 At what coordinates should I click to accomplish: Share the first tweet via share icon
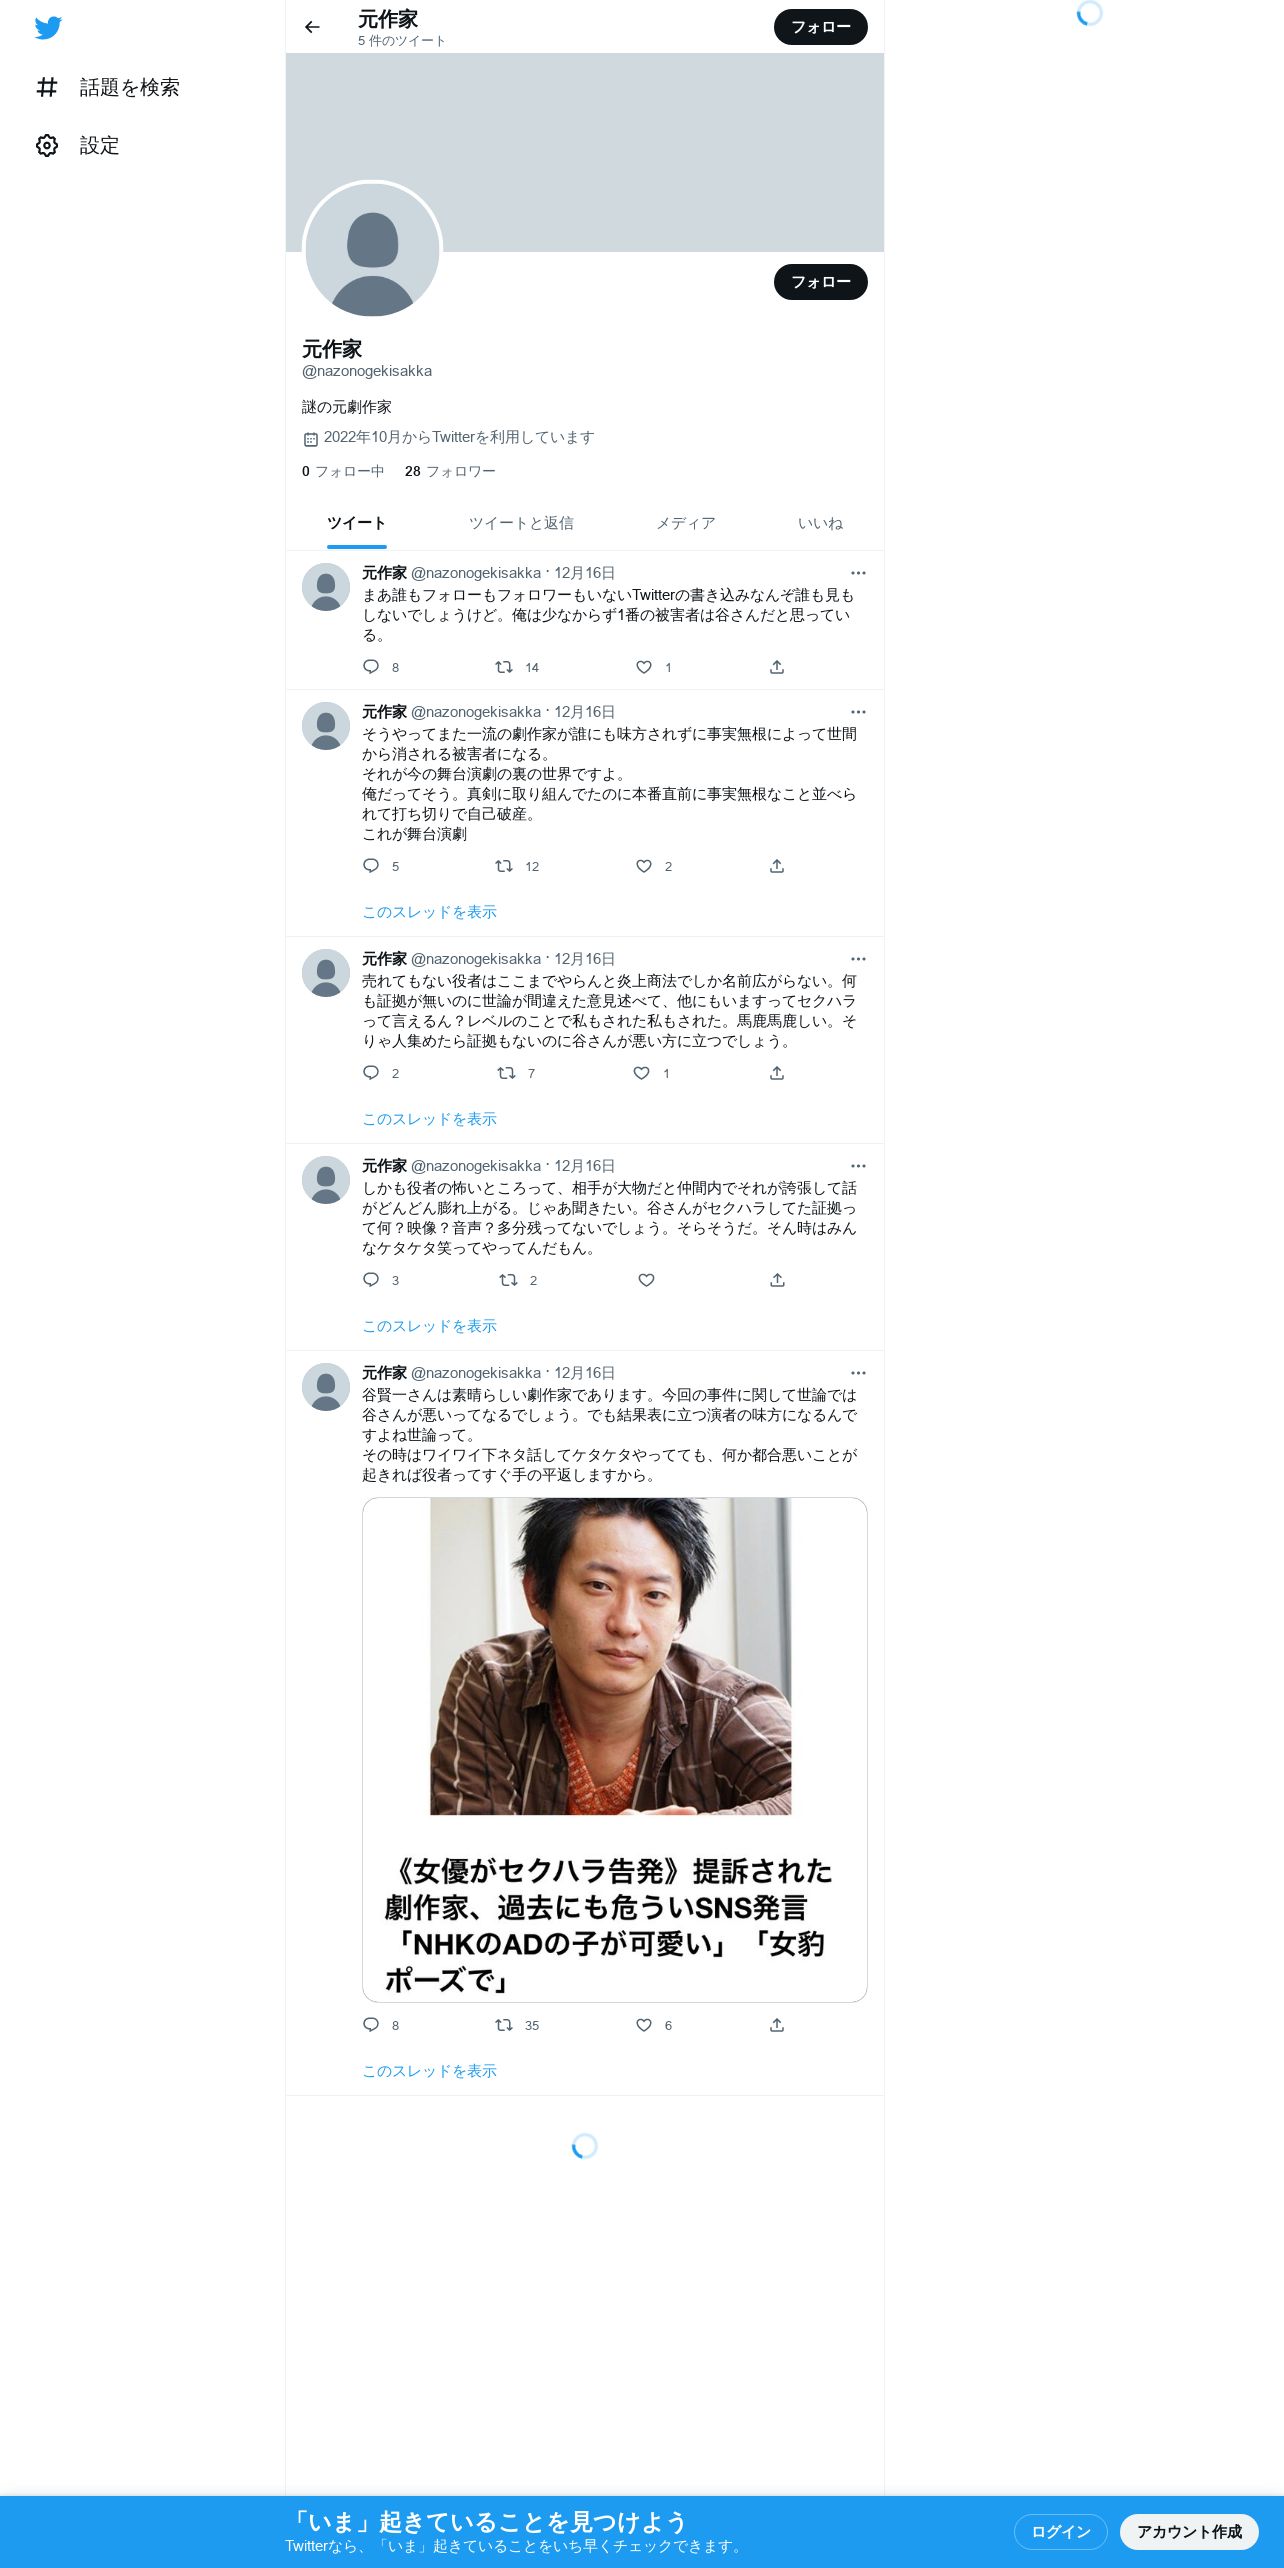pyautogui.click(x=777, y=667)
